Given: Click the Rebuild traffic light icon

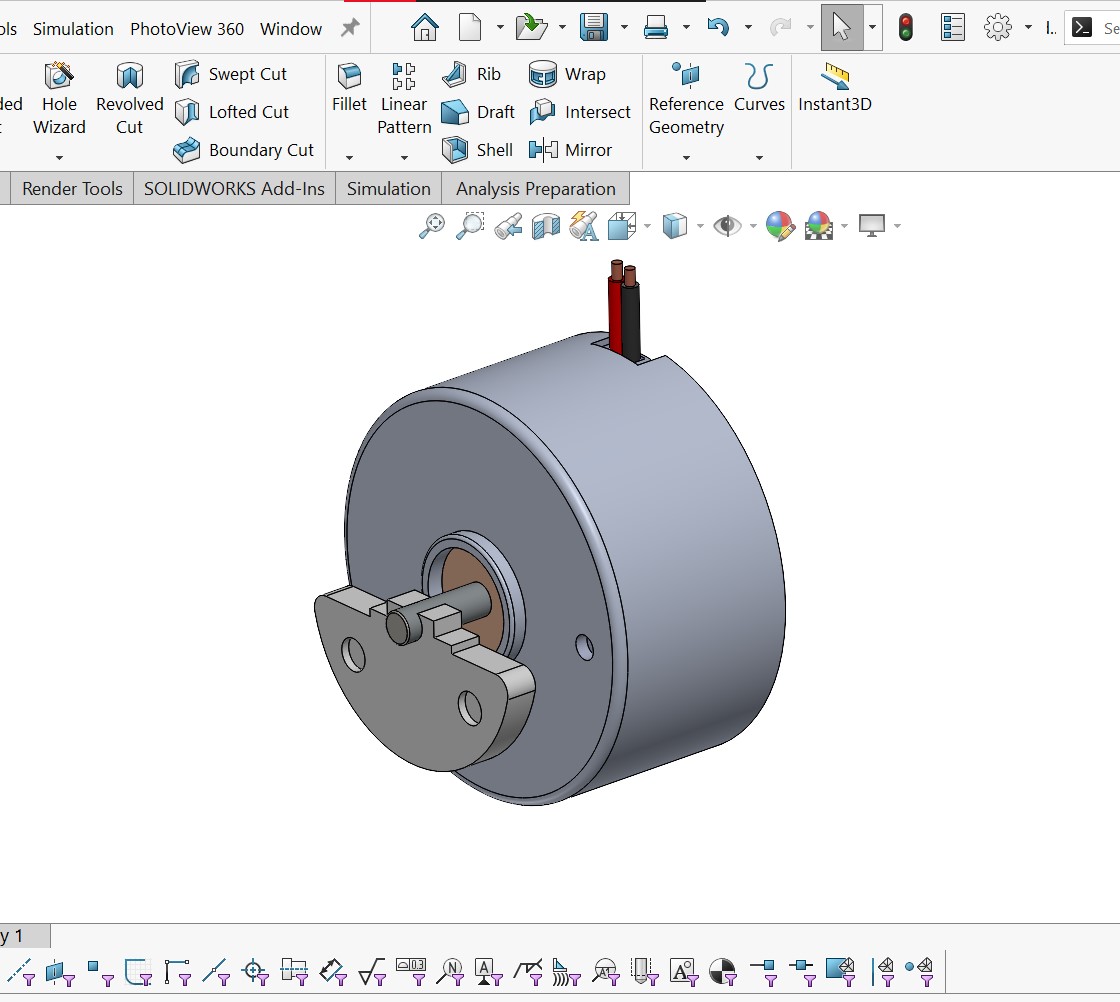Looking at the screenshot, I should pyautogui.click(x=906, y=28).
